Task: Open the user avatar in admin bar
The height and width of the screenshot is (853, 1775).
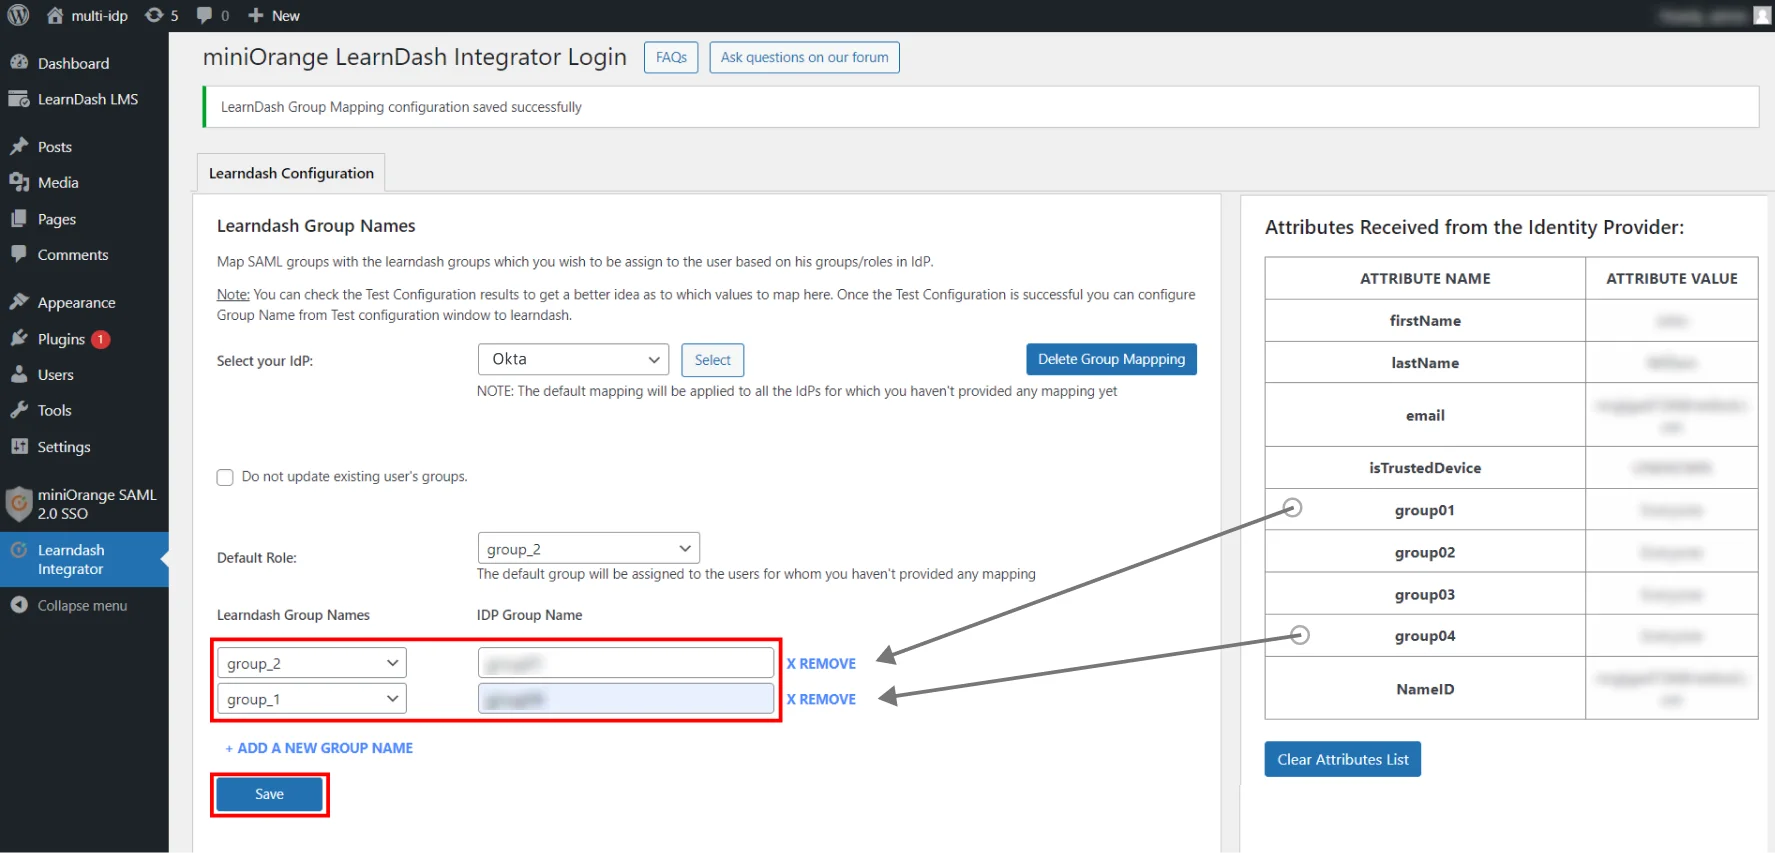Action: pyautogui.click(x=1762, y=15)
